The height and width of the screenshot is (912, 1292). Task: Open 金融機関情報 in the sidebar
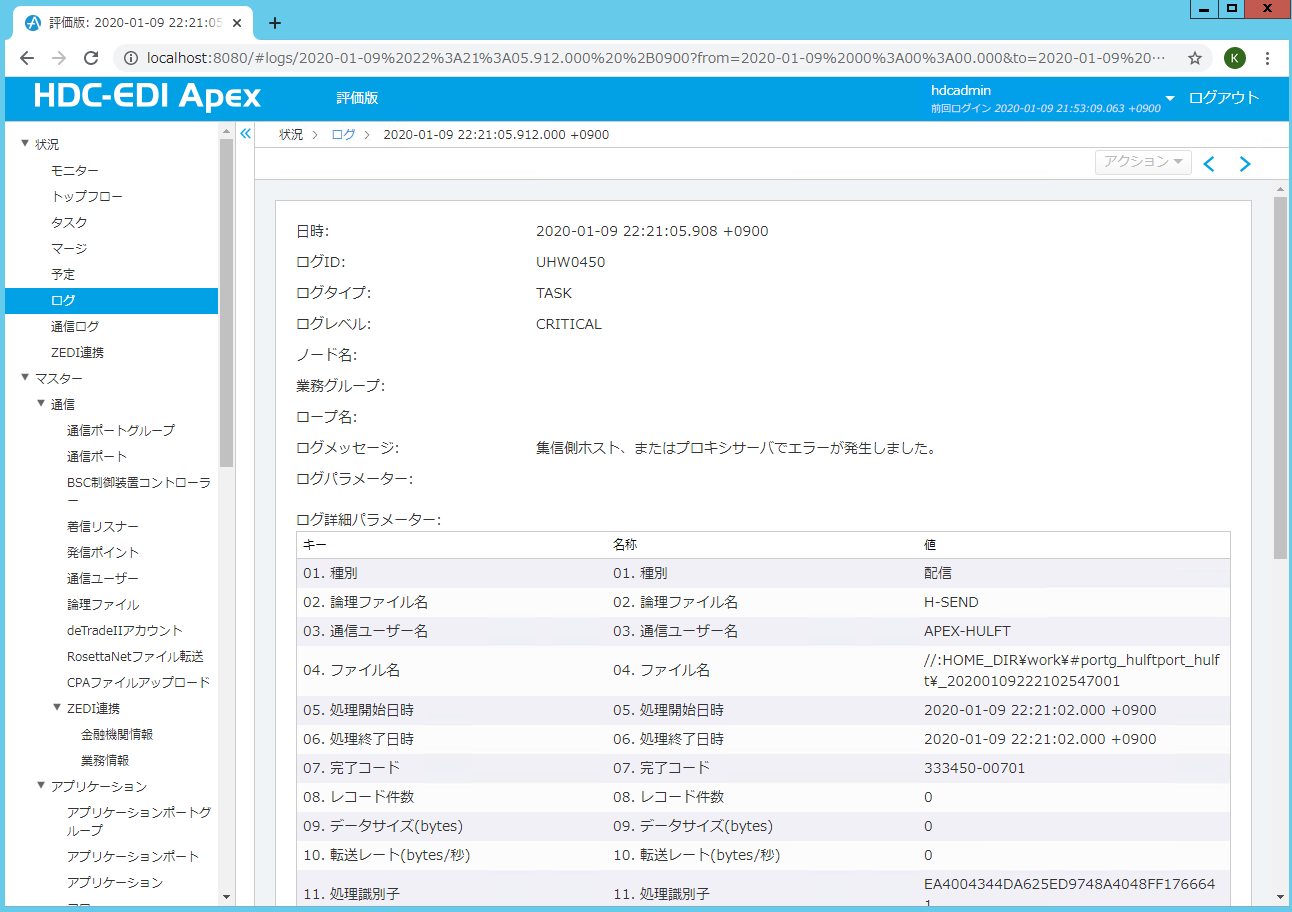117,734
